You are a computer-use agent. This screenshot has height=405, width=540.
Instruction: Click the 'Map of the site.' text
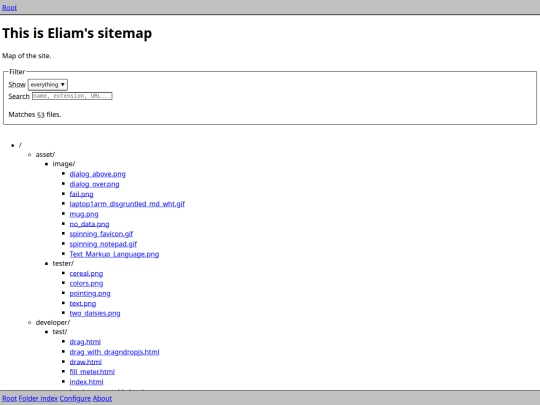(x=27, y=56)
